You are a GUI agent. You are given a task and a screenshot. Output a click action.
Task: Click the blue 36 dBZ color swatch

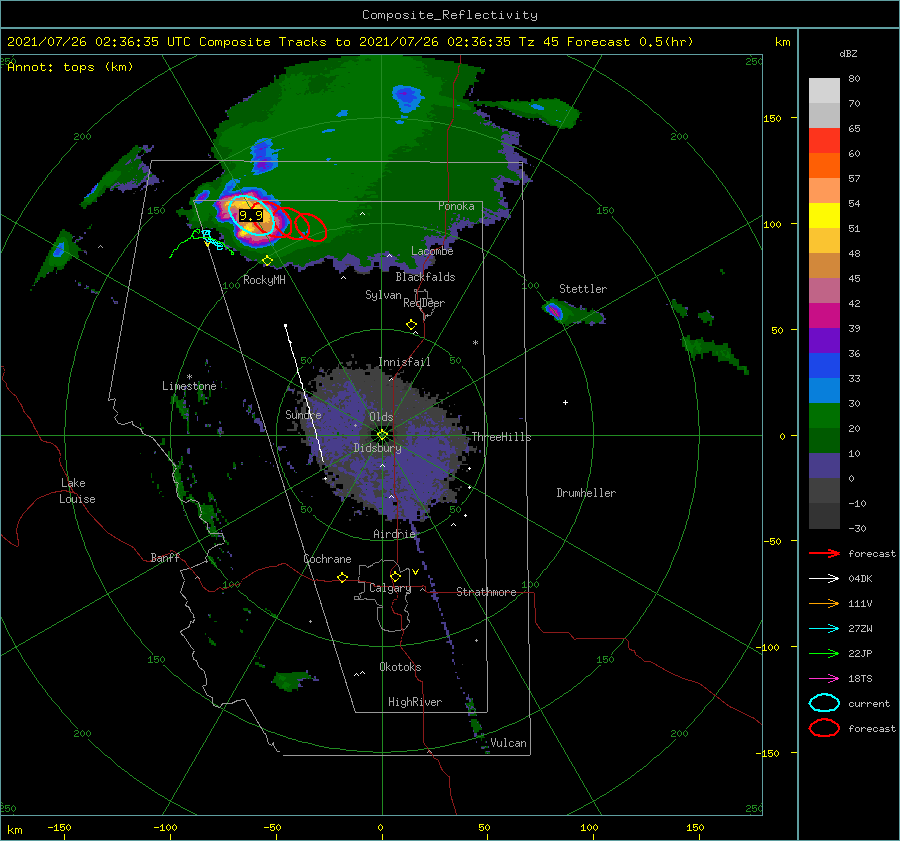click(824, 366)
